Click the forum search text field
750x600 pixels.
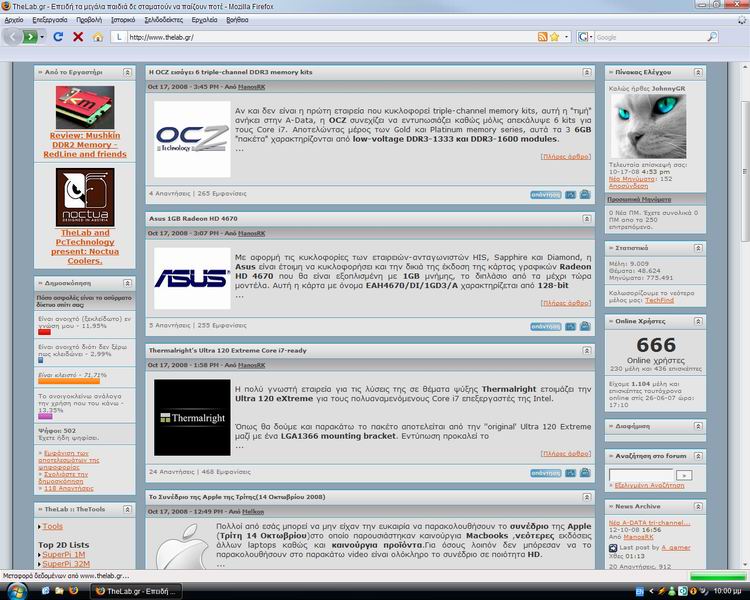pos(640,475)
